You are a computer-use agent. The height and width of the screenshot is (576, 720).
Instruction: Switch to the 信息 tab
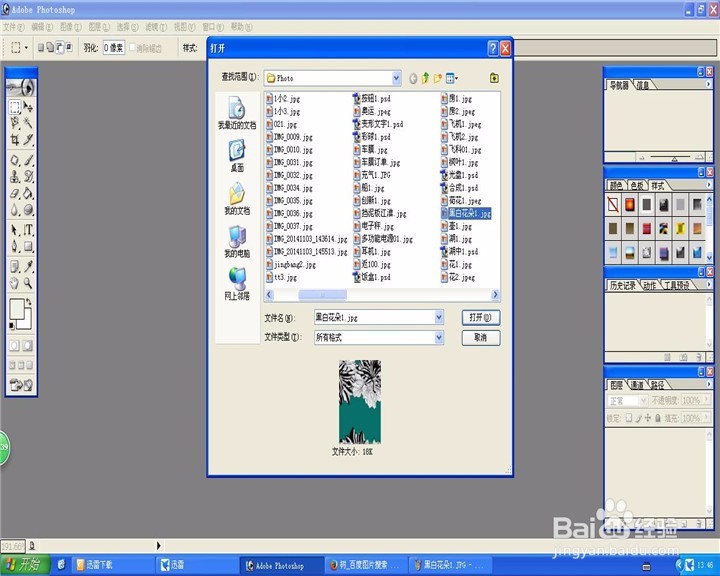click(x=643, y=85)
